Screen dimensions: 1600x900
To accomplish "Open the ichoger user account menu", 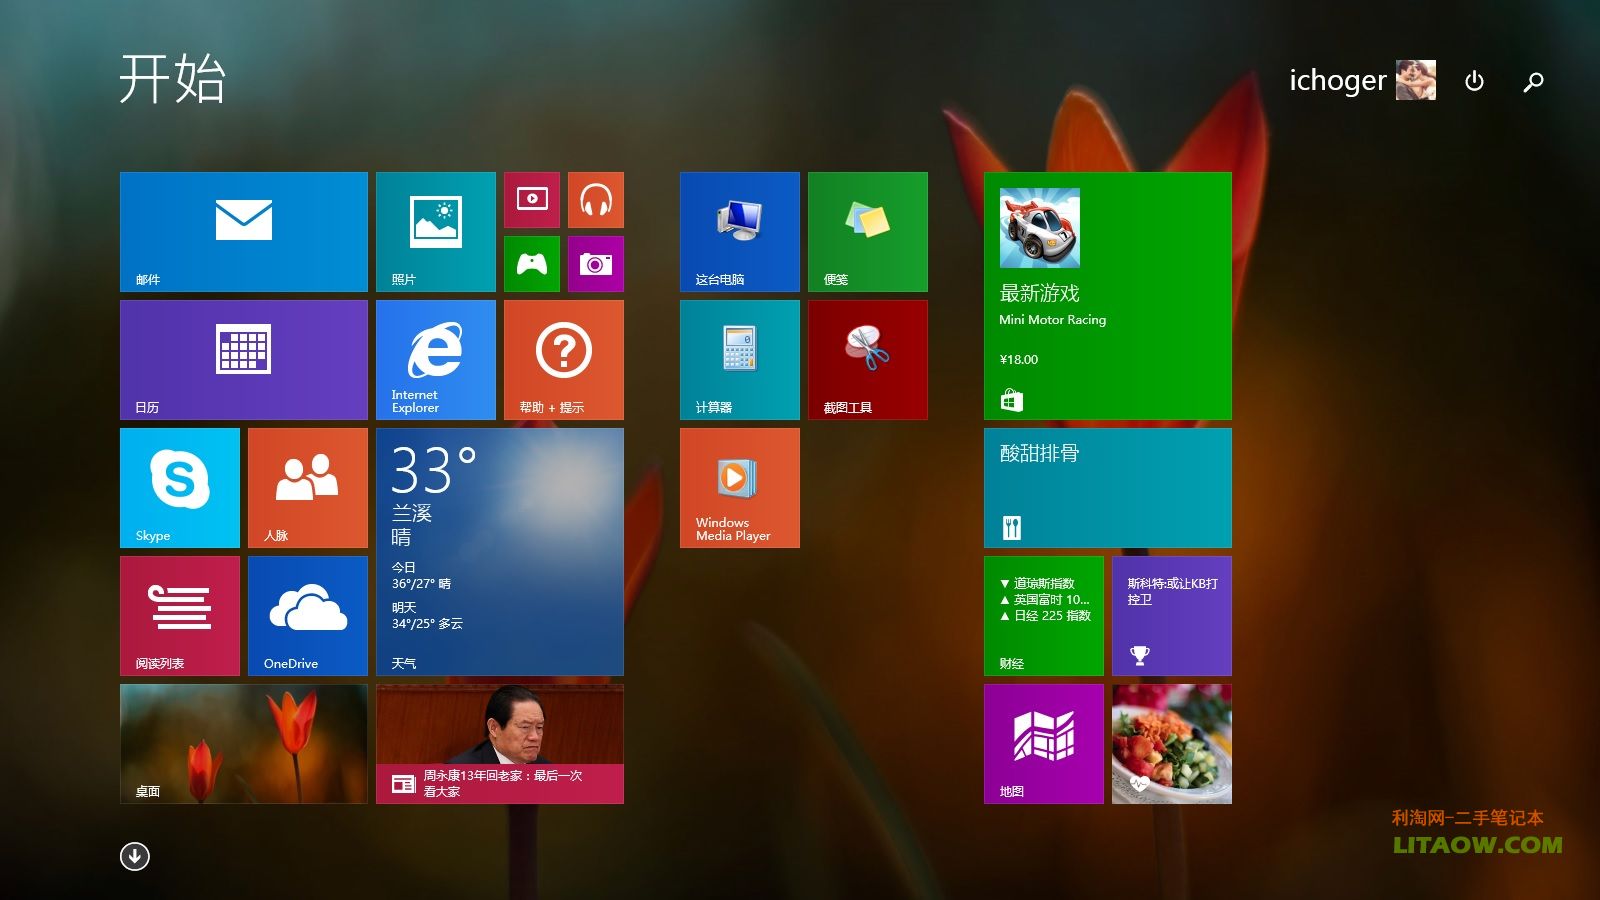I will click(x=1362, y=80).
